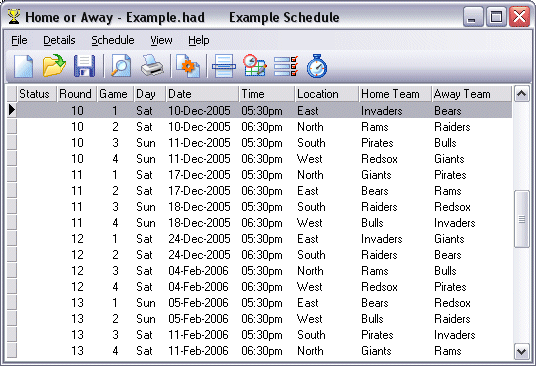Viewport: 536px width, 366px height.
Task: Open a schedule with the folder icon
Action: point(54,66)
